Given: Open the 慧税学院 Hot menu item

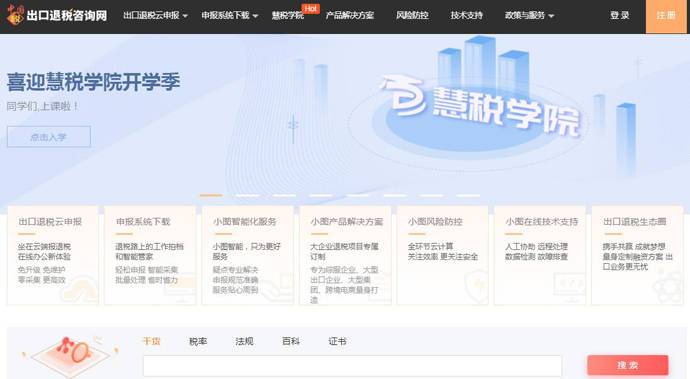Looking at the screenshot, I should click(288, 15).
